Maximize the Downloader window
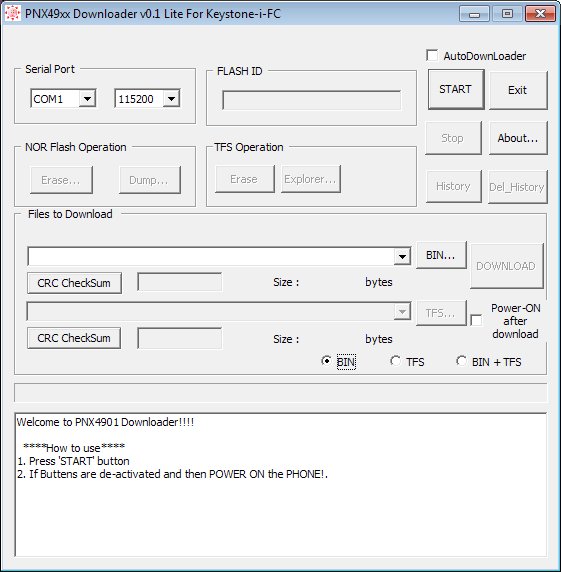 pos(507,14)
